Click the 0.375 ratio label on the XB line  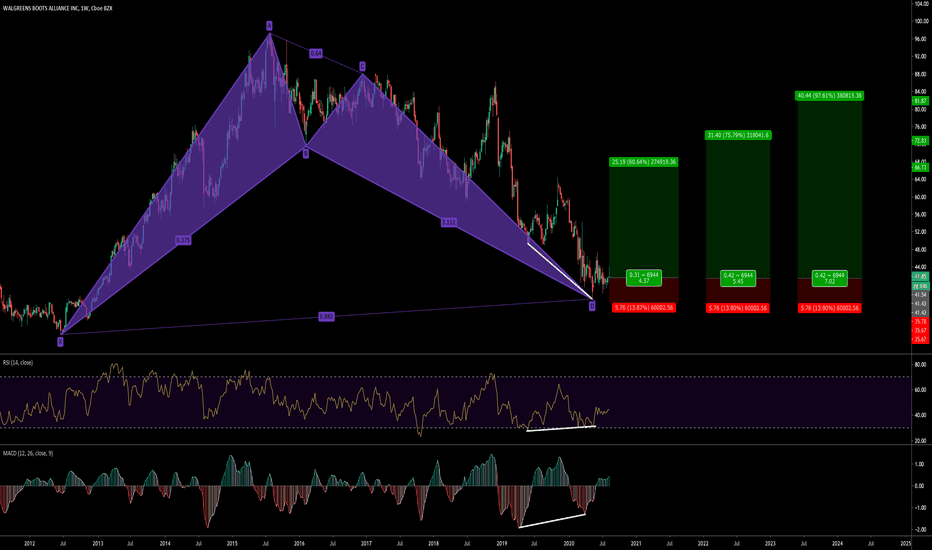point(183,240)
